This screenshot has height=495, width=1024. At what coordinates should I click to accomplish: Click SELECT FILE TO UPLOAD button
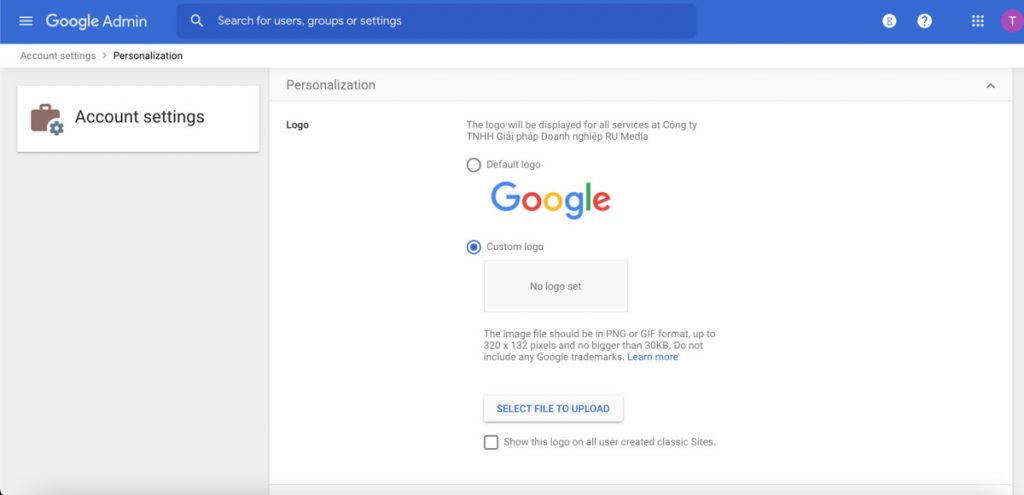click(553, 409)
